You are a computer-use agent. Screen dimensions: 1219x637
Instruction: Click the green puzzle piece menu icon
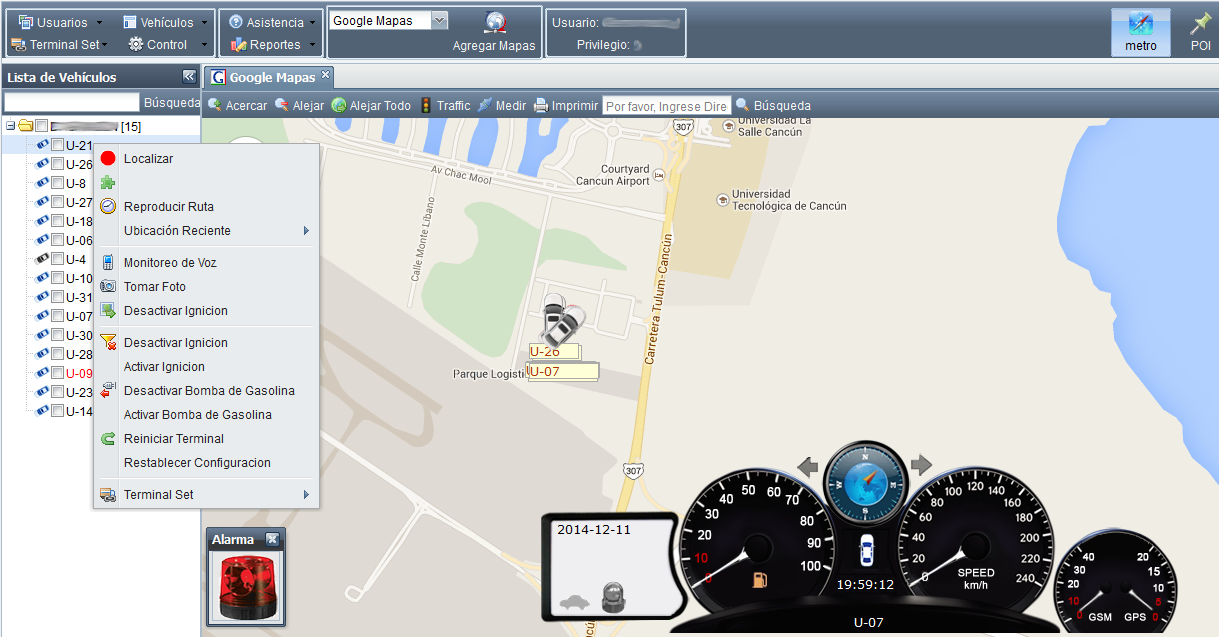pos(108,183)
